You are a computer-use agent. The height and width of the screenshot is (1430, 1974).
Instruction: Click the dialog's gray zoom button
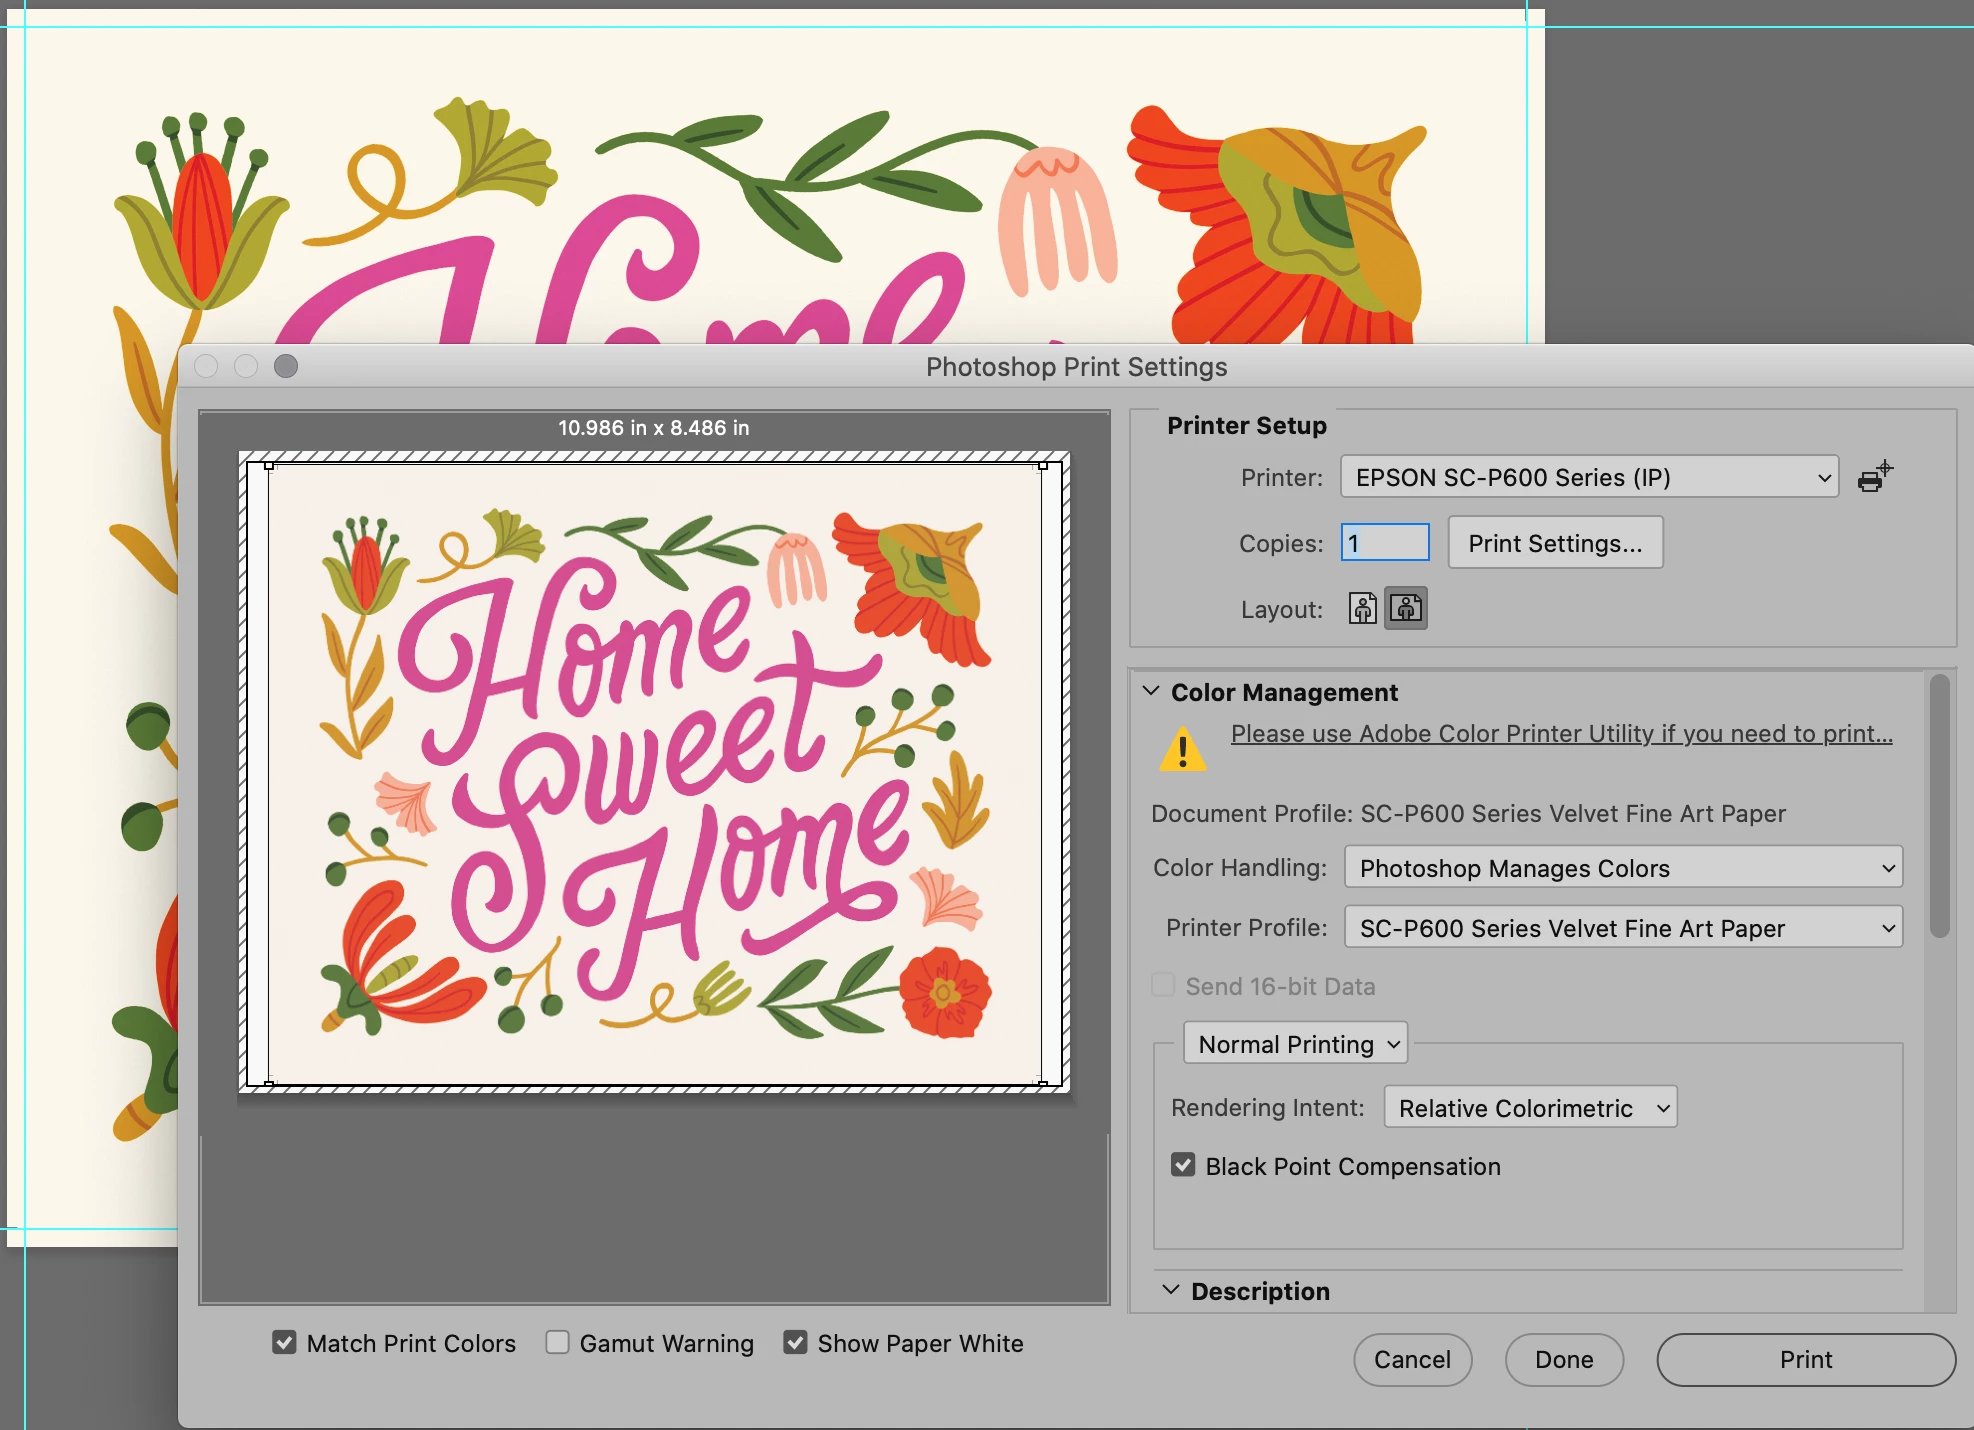coord(286,366)
